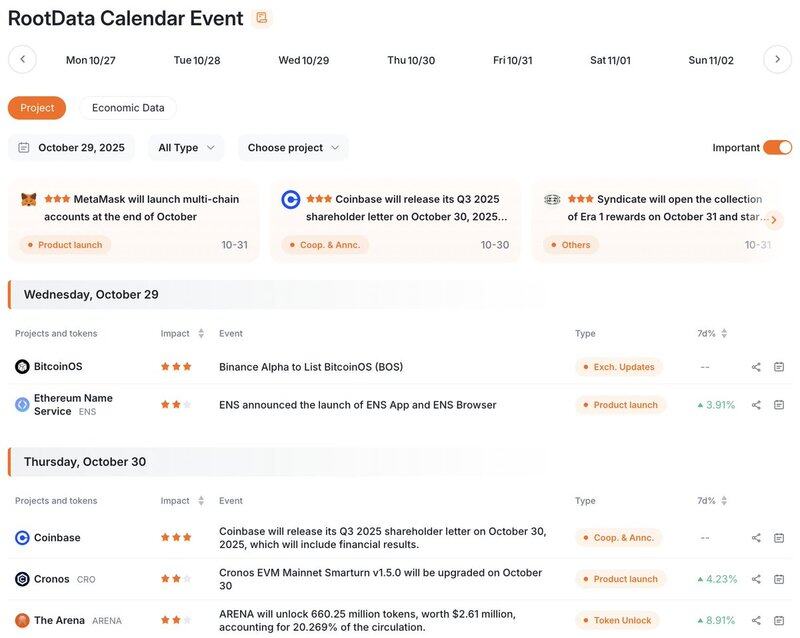Sort Thursday events by 7d% change
The width and height of the screenshot is (800, 638).
[x=724, y=501]
